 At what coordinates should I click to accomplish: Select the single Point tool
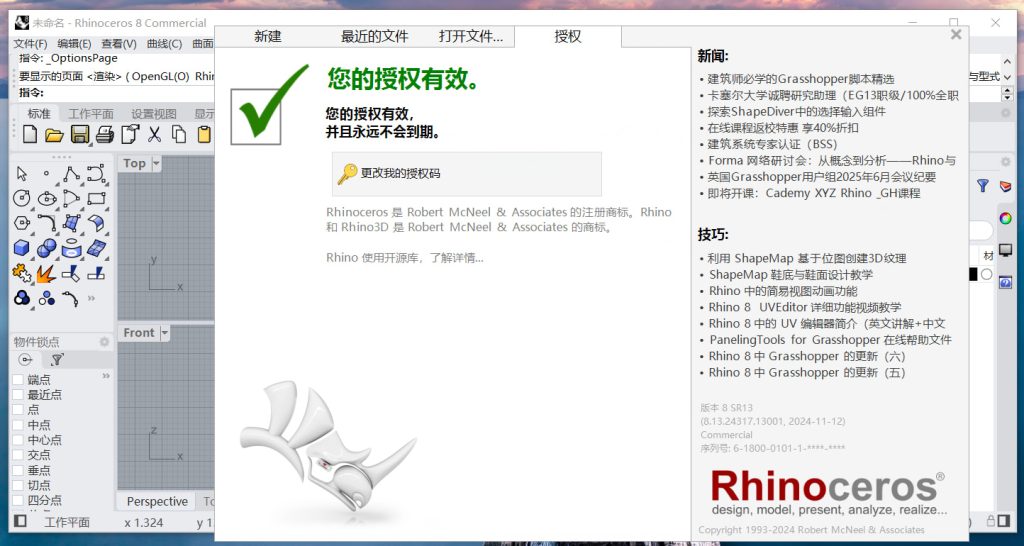46,174
